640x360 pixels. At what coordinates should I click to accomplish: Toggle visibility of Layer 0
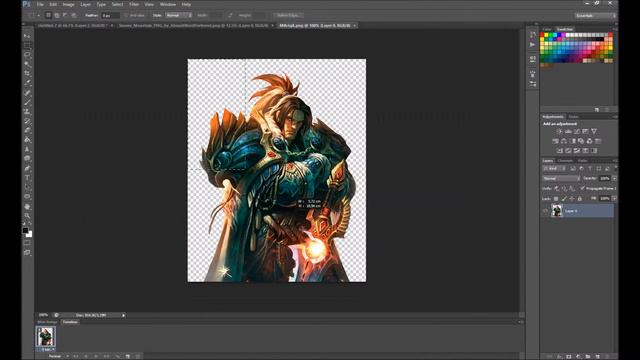tap(545, 211)
